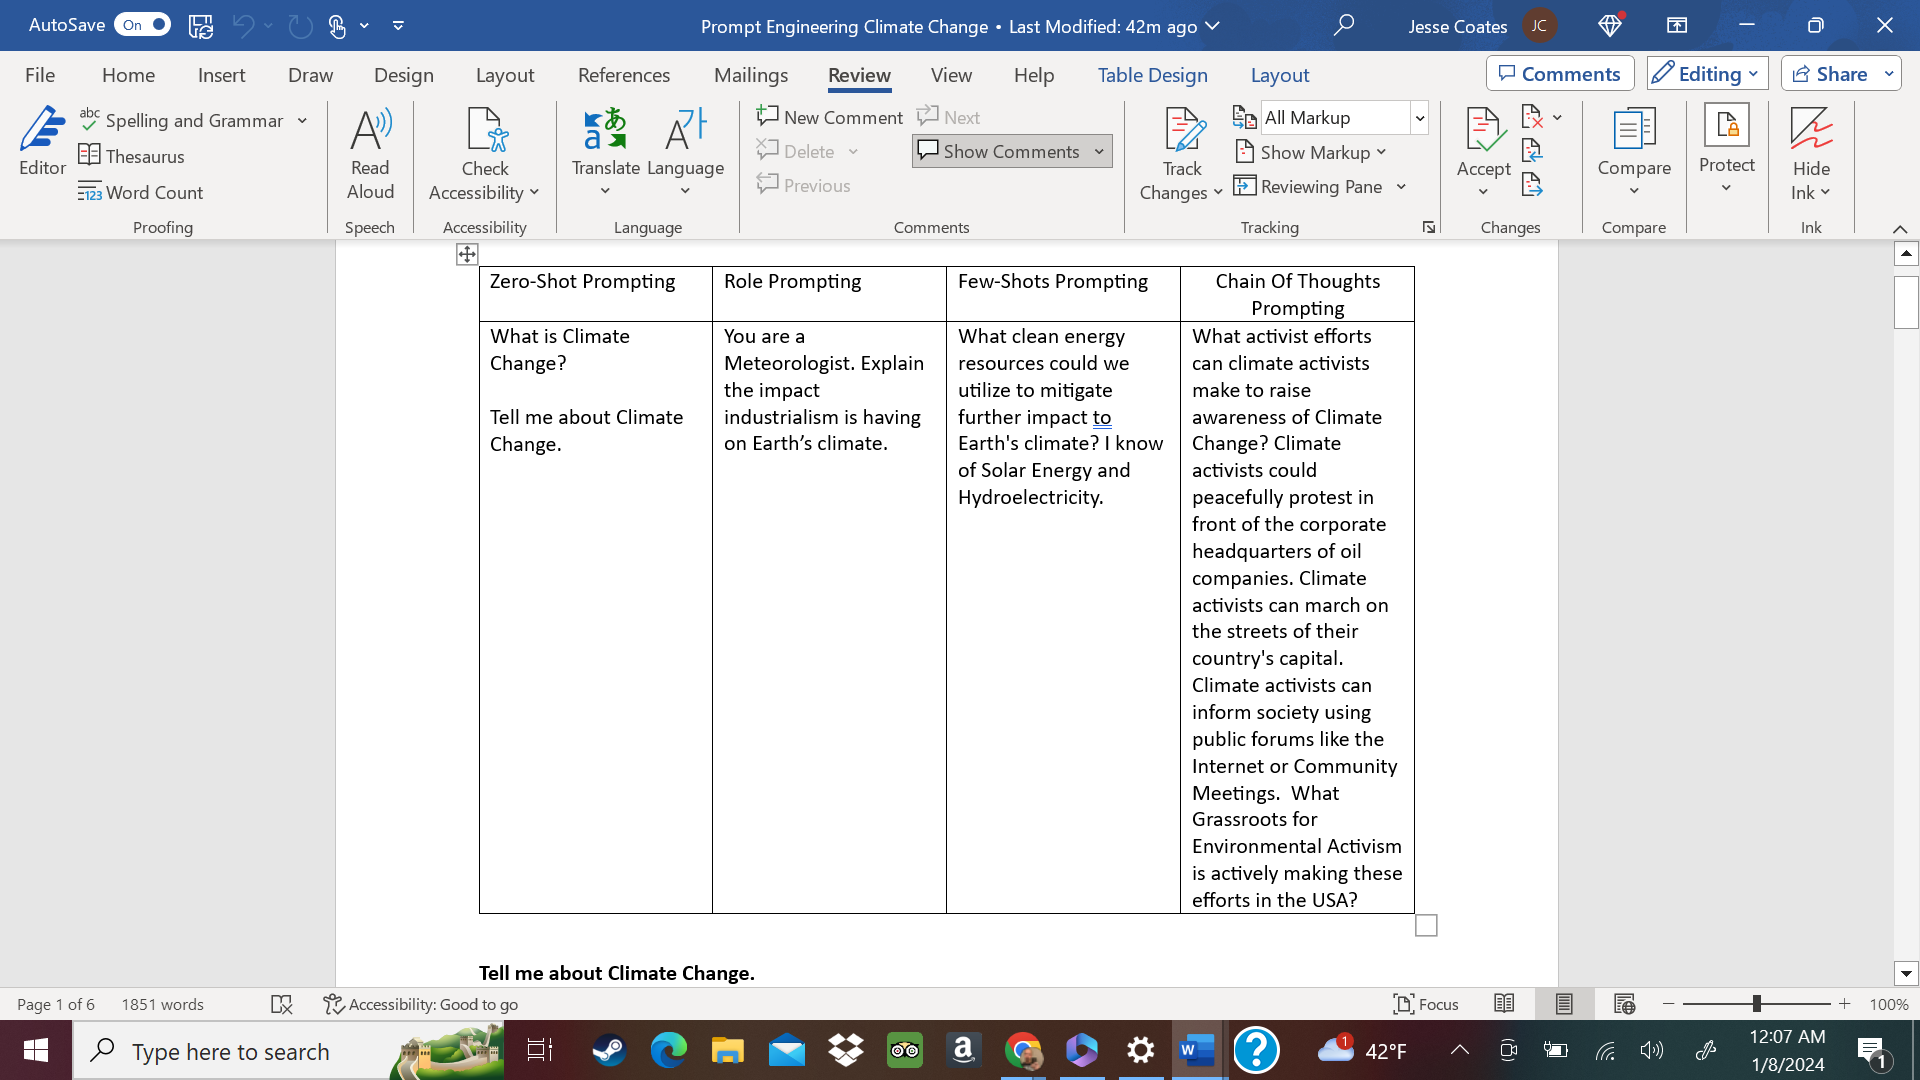
Task: Go to previous change icon
Action: tap(1532, 151)
